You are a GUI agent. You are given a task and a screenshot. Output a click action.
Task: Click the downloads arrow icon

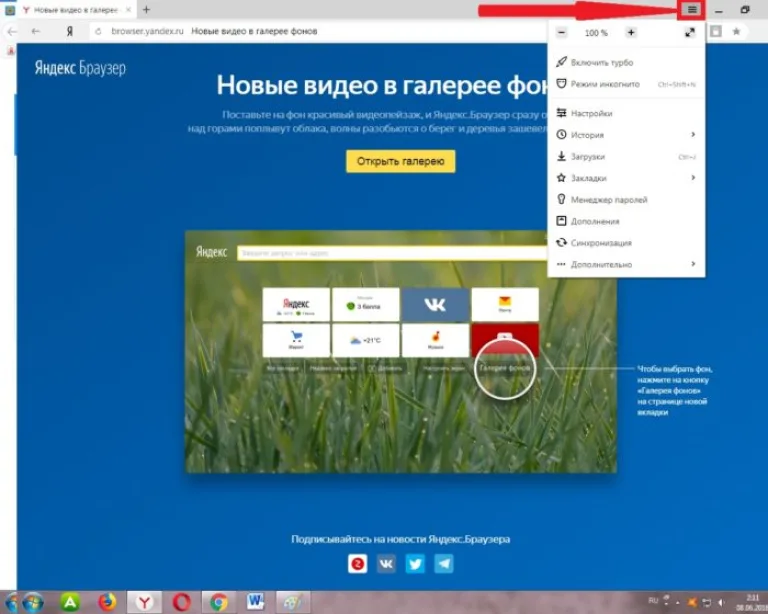561,156
